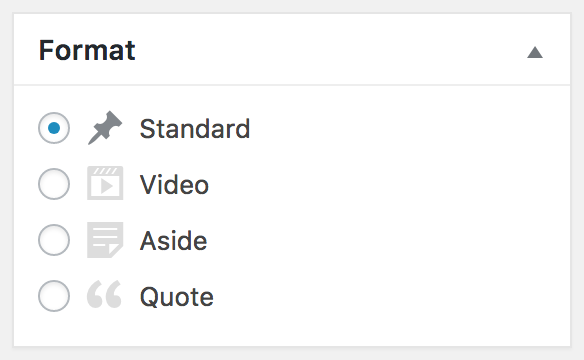Click the divider line under the Format header
Screen dimensions: 584x360
click(x=292, y=85)
